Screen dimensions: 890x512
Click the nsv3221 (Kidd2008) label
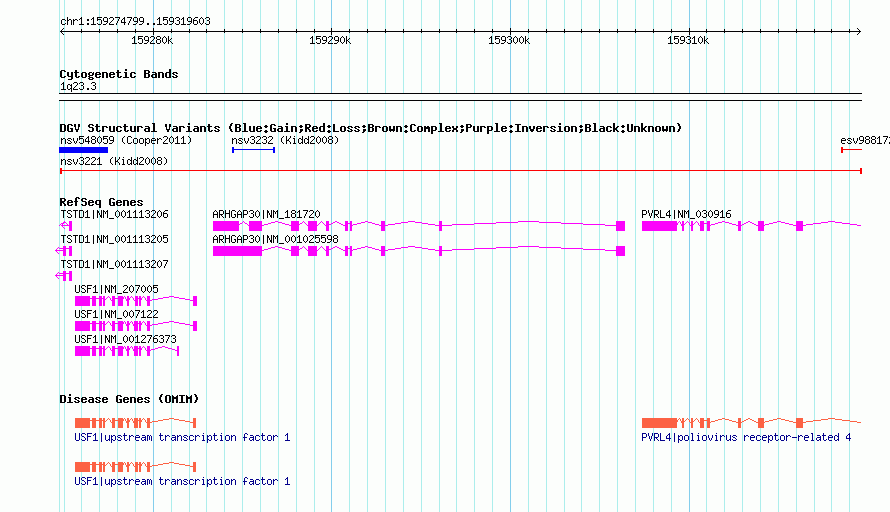114,161
